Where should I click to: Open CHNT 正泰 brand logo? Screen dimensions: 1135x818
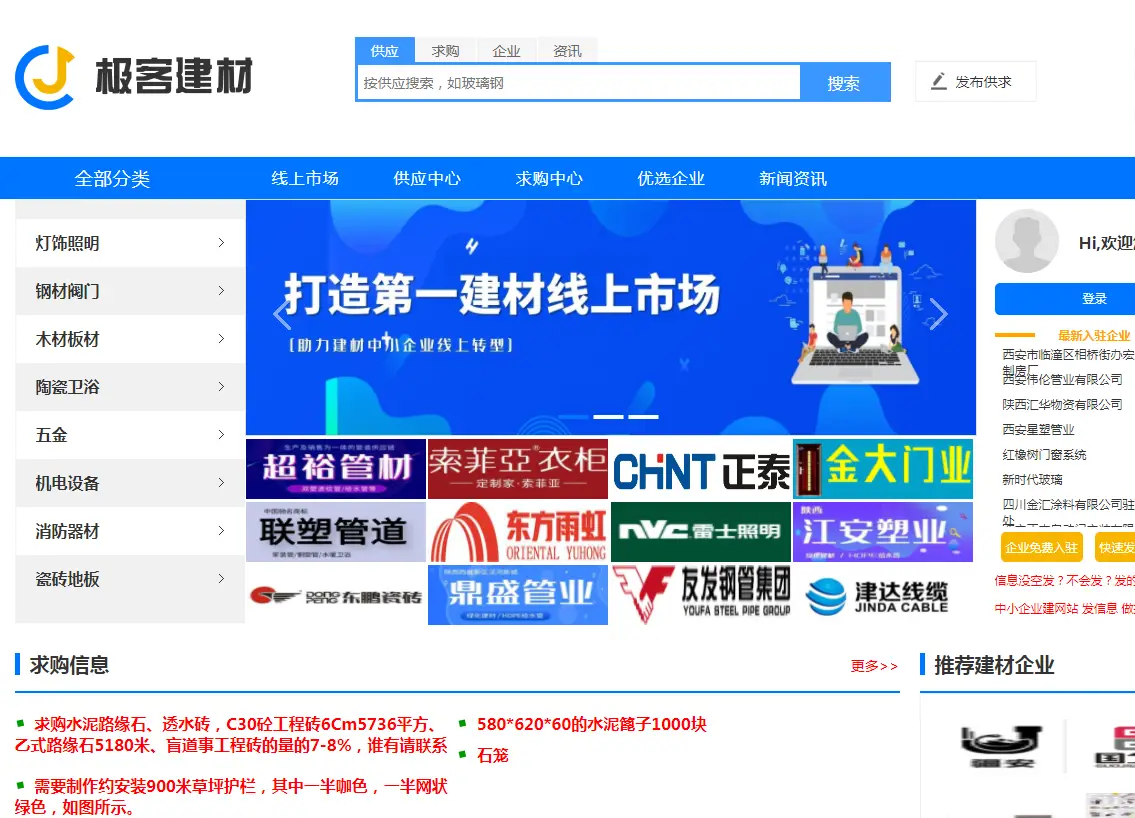click(701, 469)
